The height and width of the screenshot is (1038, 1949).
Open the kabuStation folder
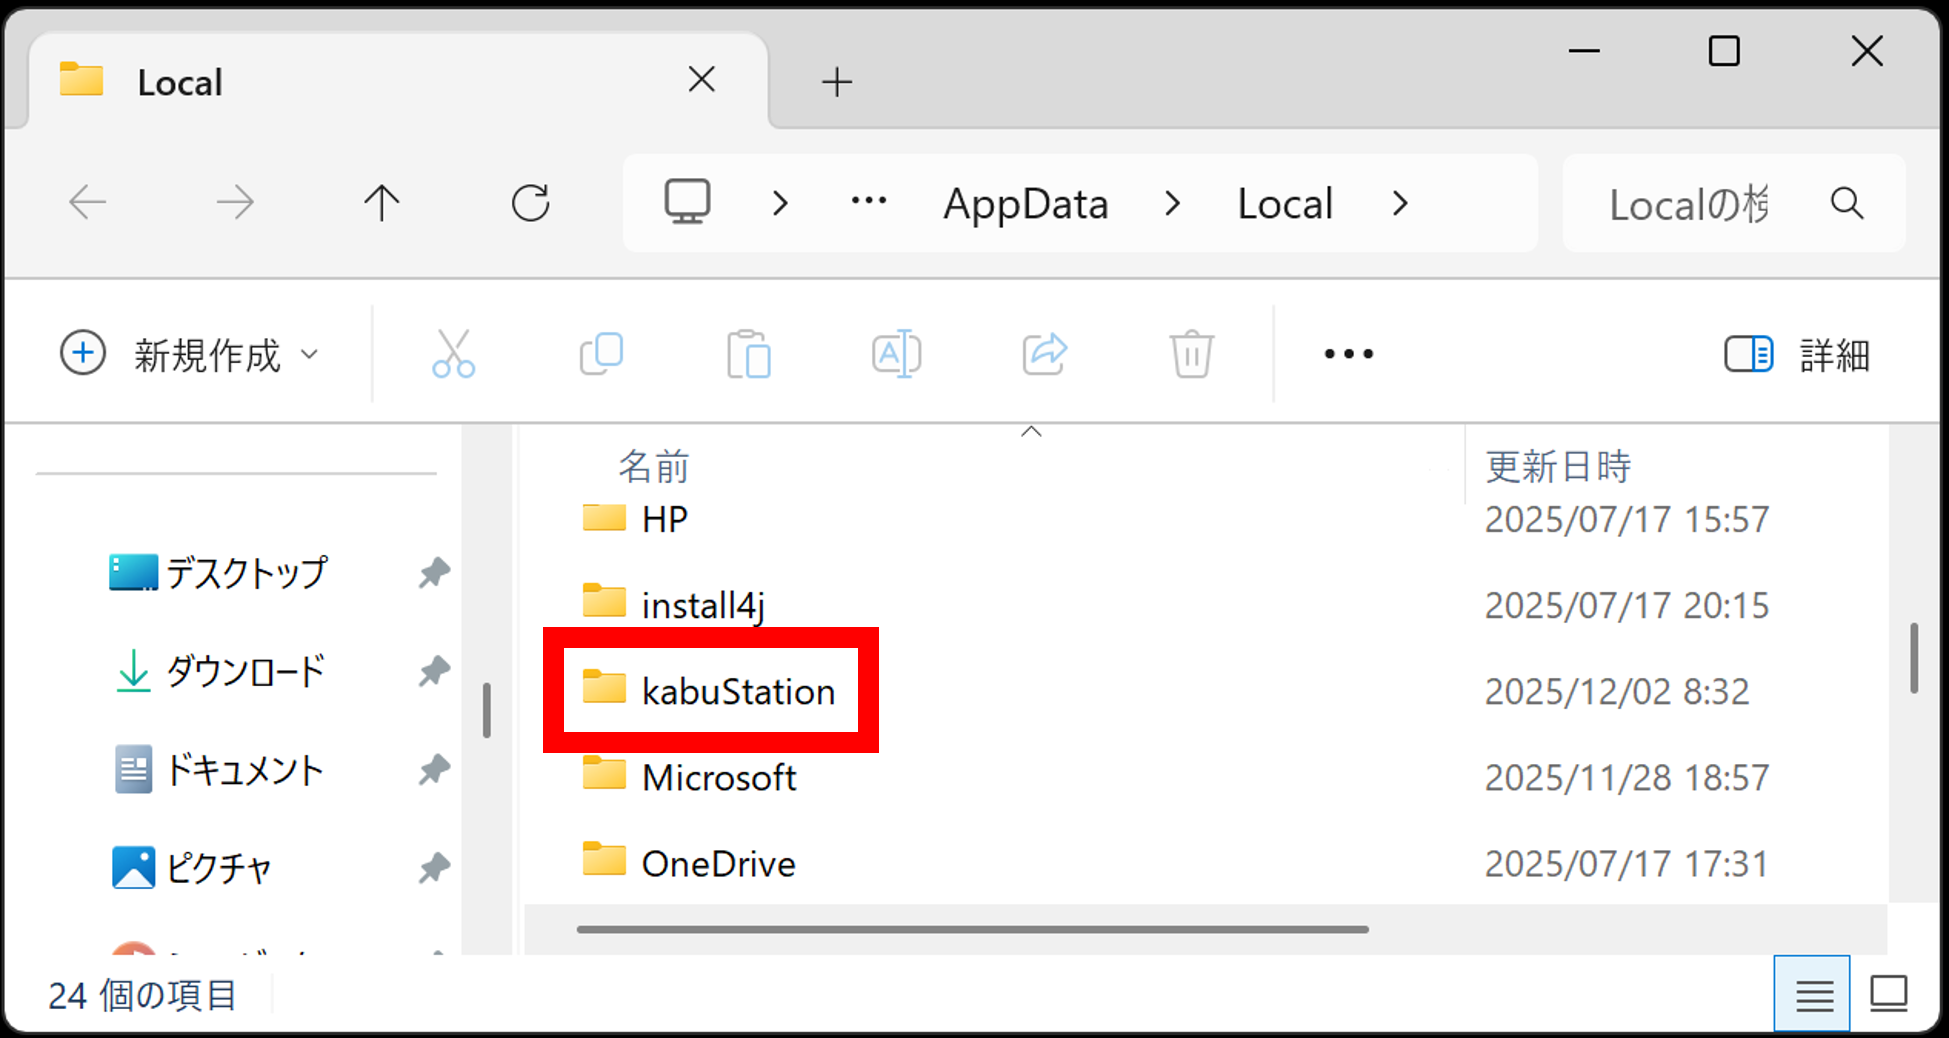point(739,691)
